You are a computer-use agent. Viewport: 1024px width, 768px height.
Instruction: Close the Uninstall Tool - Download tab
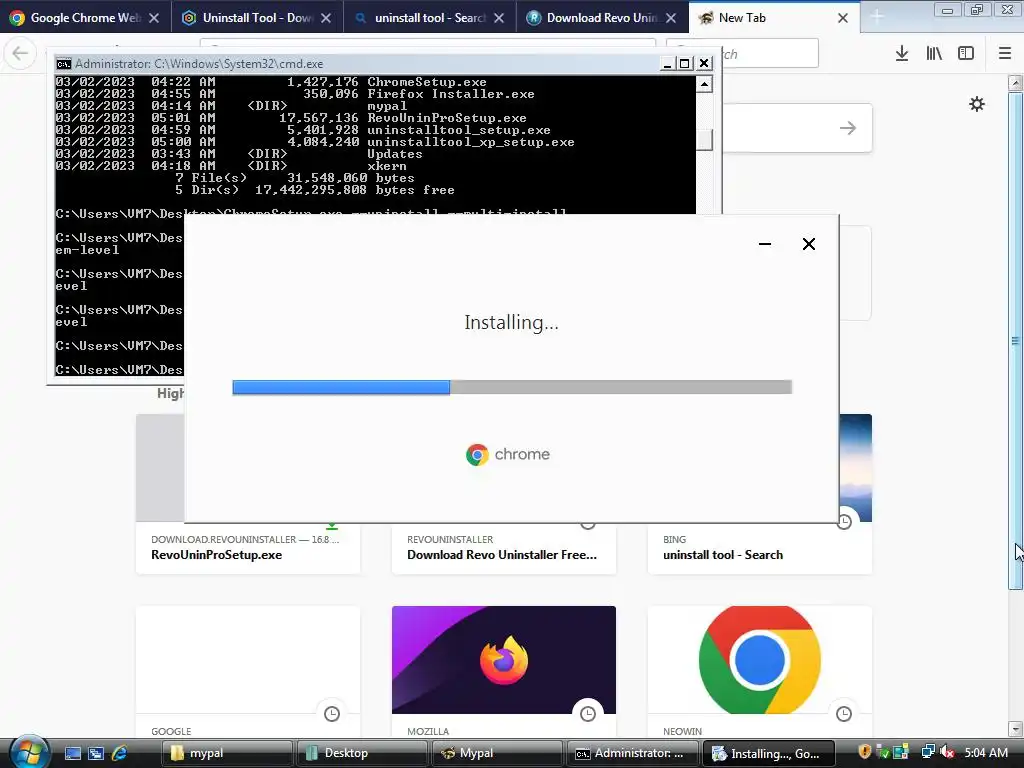point(326,18)
